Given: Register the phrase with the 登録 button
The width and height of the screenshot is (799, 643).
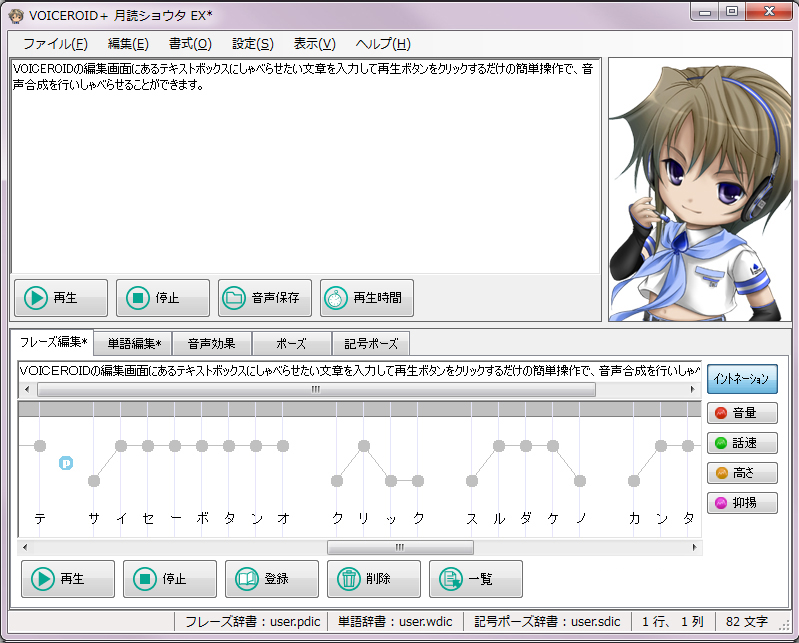Looking at the screenshot, I should pos(272,579).
